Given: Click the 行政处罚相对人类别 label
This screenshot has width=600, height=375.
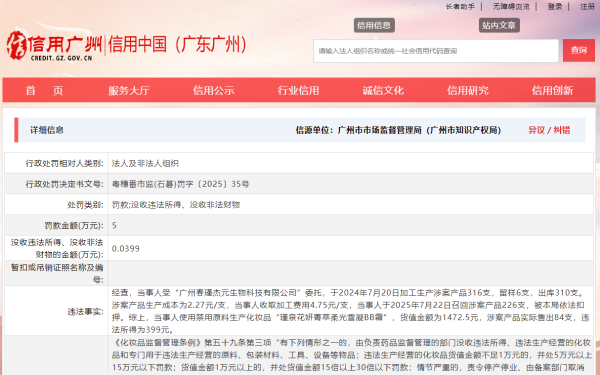Looking at the screenshot, I should (x=64, y=163).
